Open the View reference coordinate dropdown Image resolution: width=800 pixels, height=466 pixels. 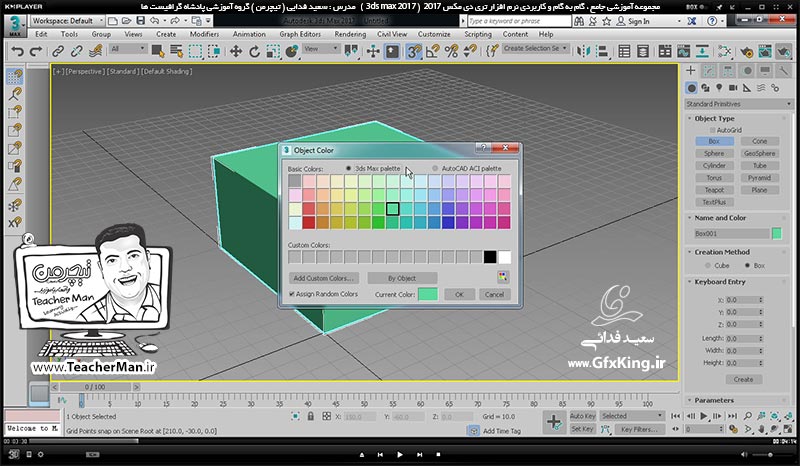[321, 48]
